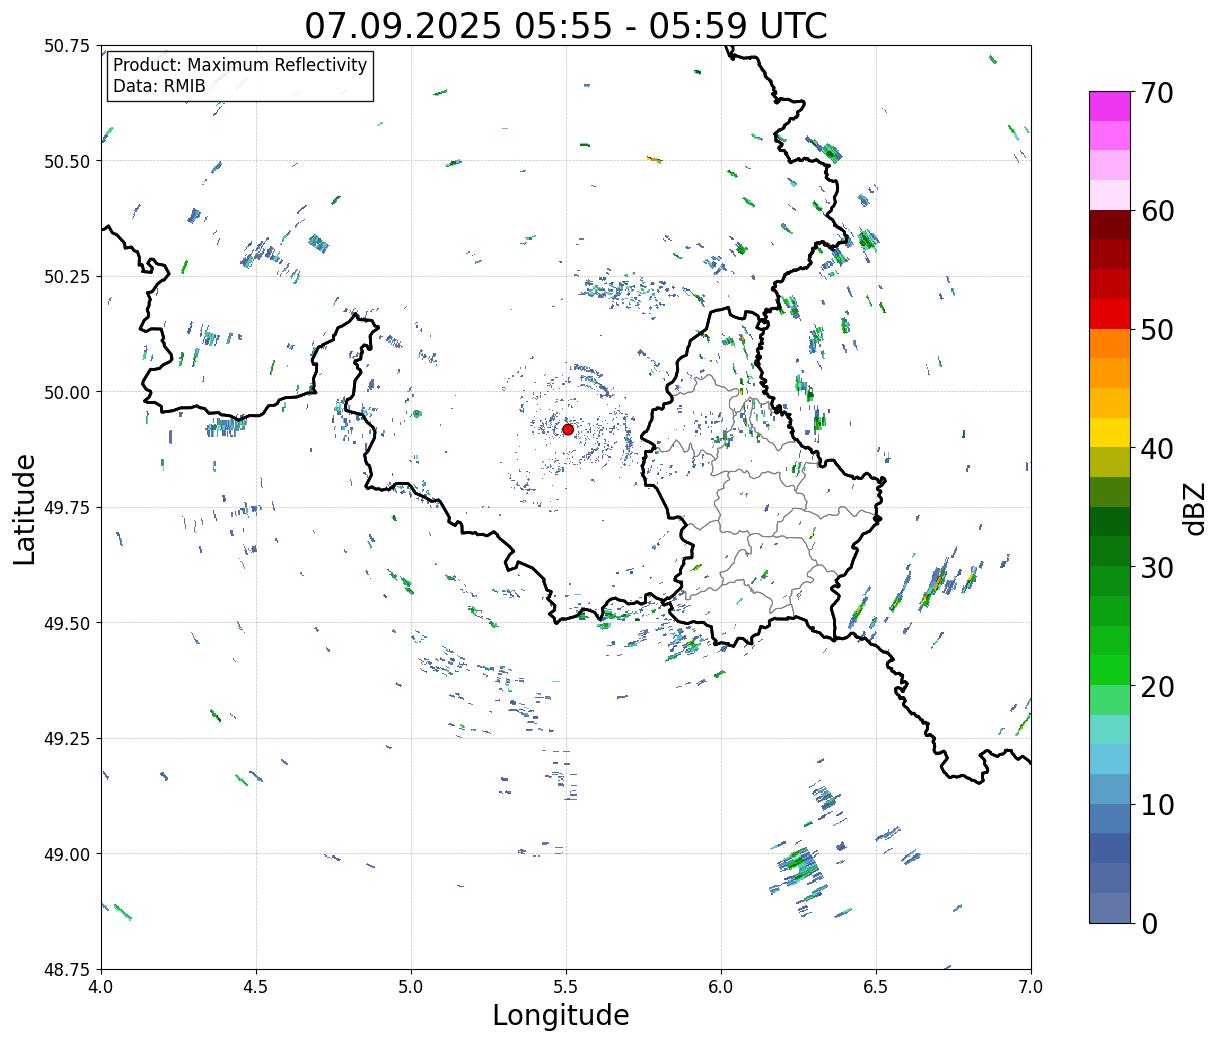Click the colorbar tick label 60
The height and width of the screenshot is (1040, 1219).
click(x=1157, y=211)
